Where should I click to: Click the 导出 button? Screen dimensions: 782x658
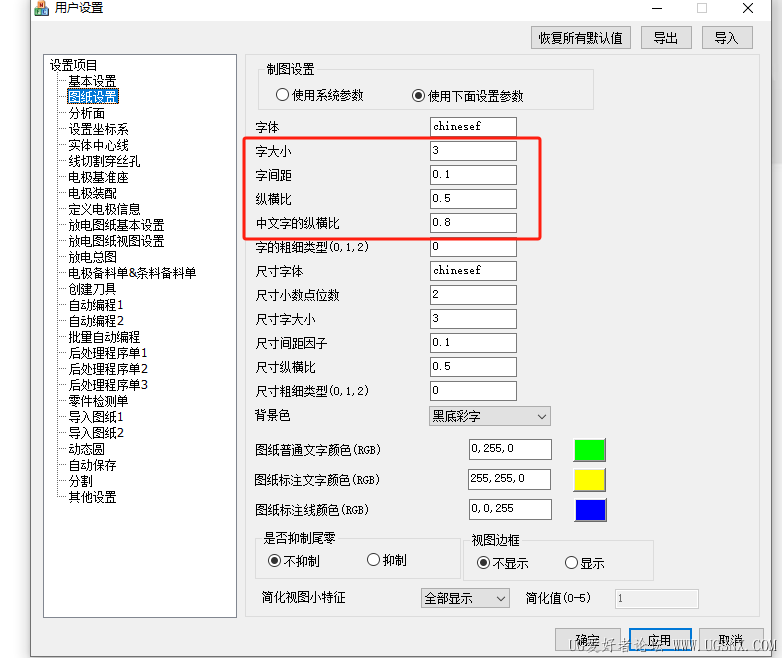(x=666, y=38)
